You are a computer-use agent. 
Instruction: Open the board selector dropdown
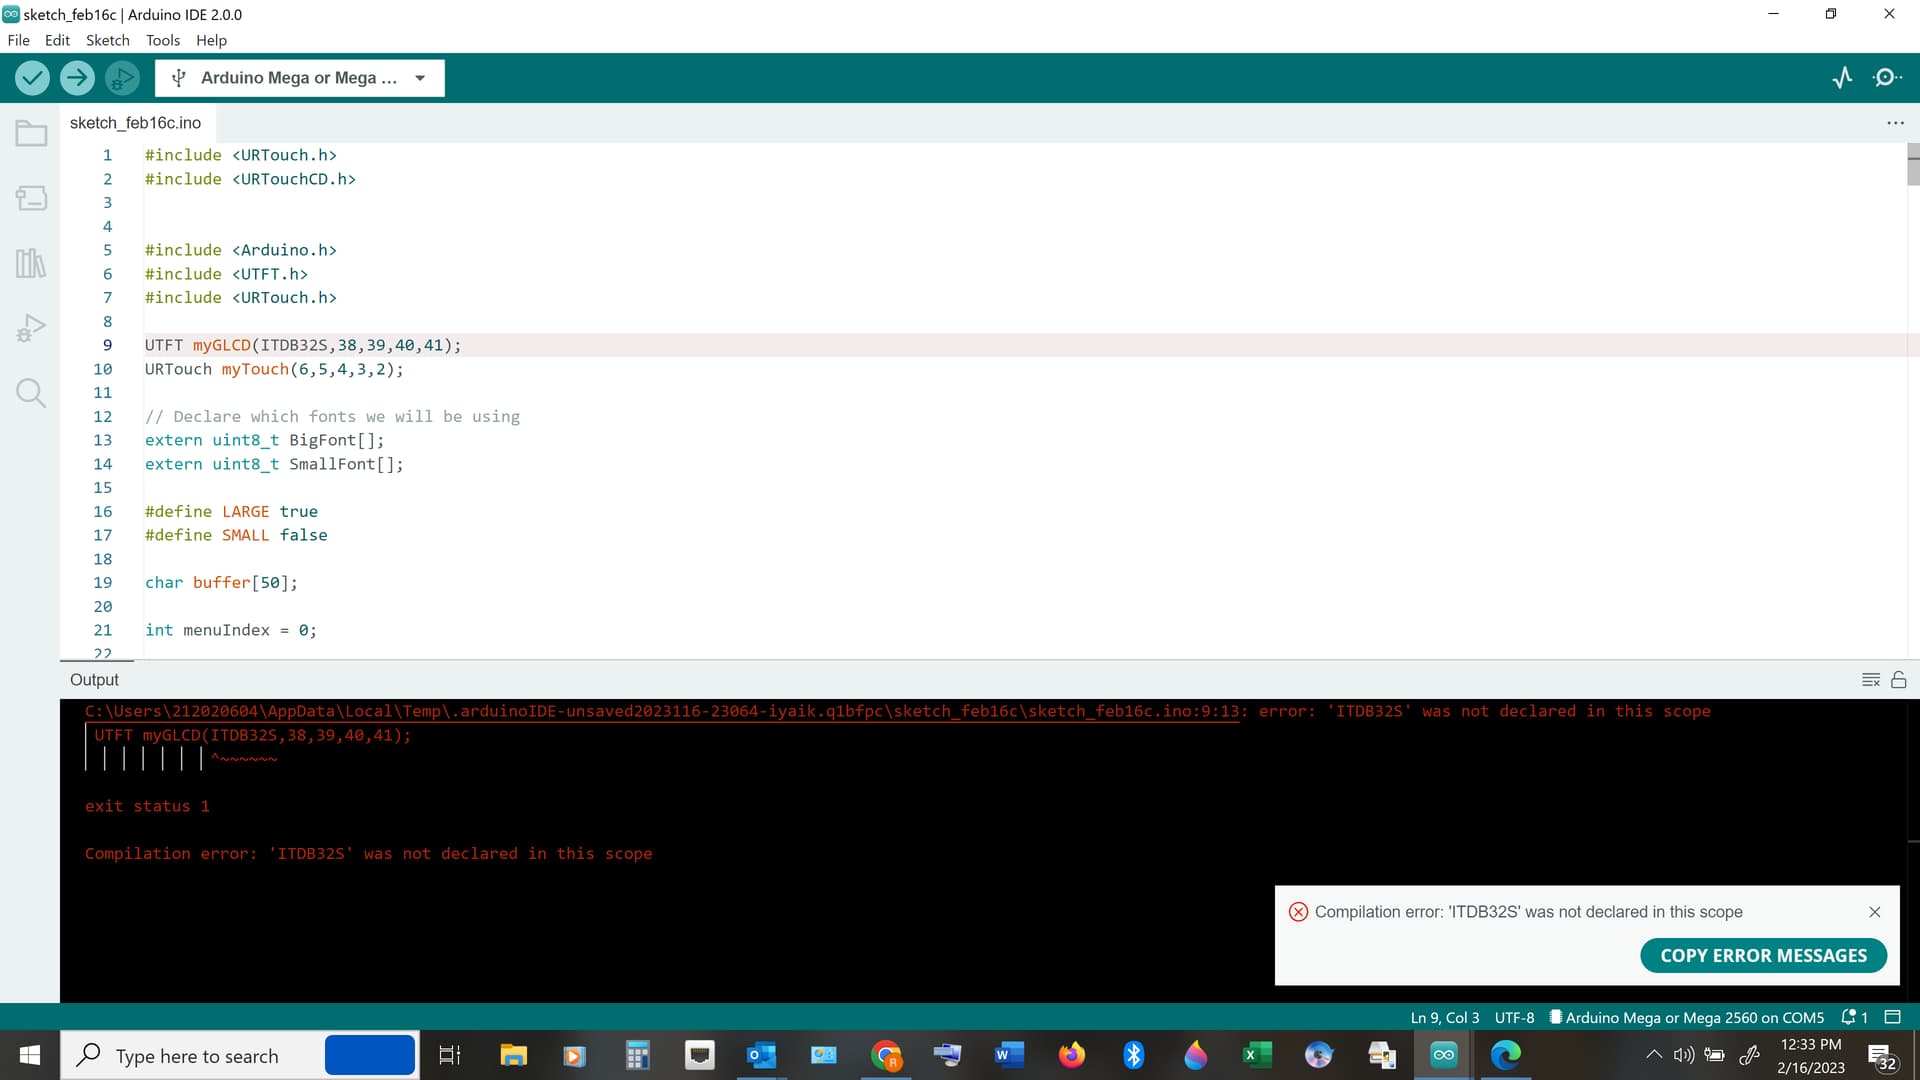[x=299, y=77]
